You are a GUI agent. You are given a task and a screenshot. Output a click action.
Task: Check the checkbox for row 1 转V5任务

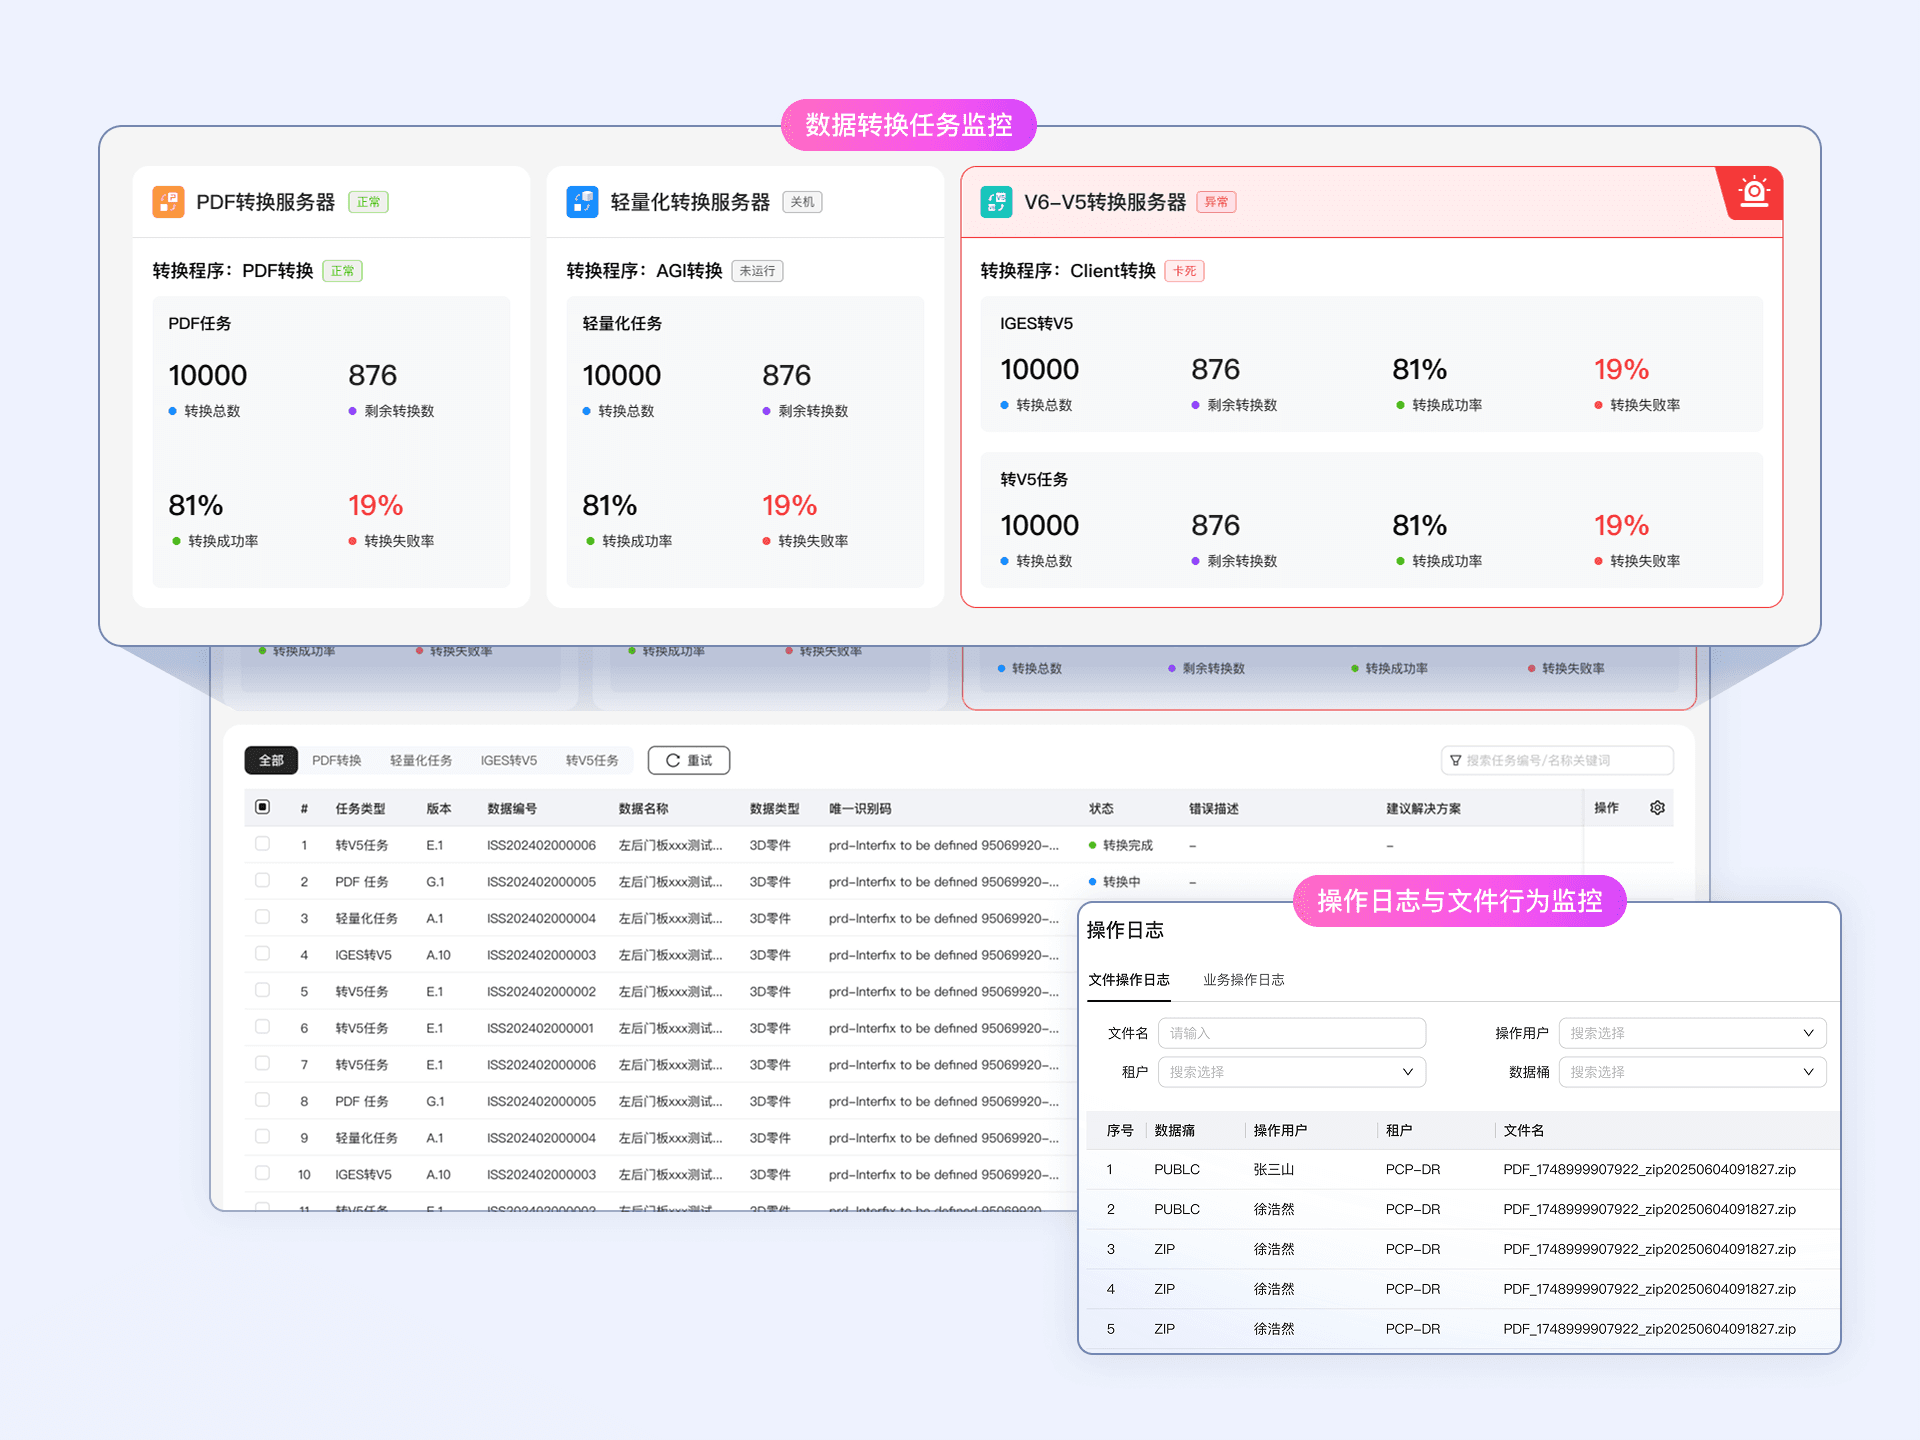point(263,844)
